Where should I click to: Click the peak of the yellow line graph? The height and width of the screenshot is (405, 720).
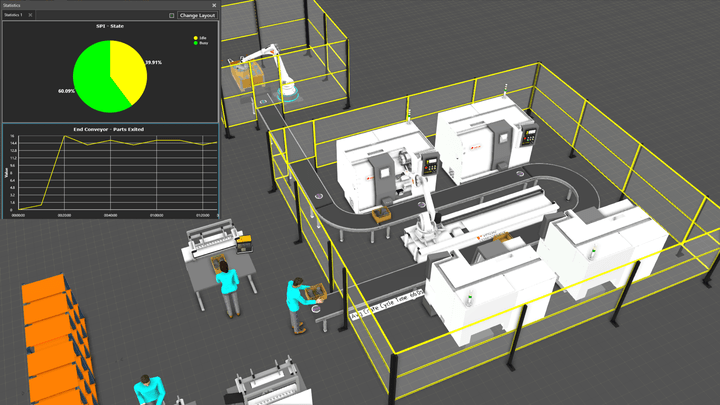(x=65, y=136)
